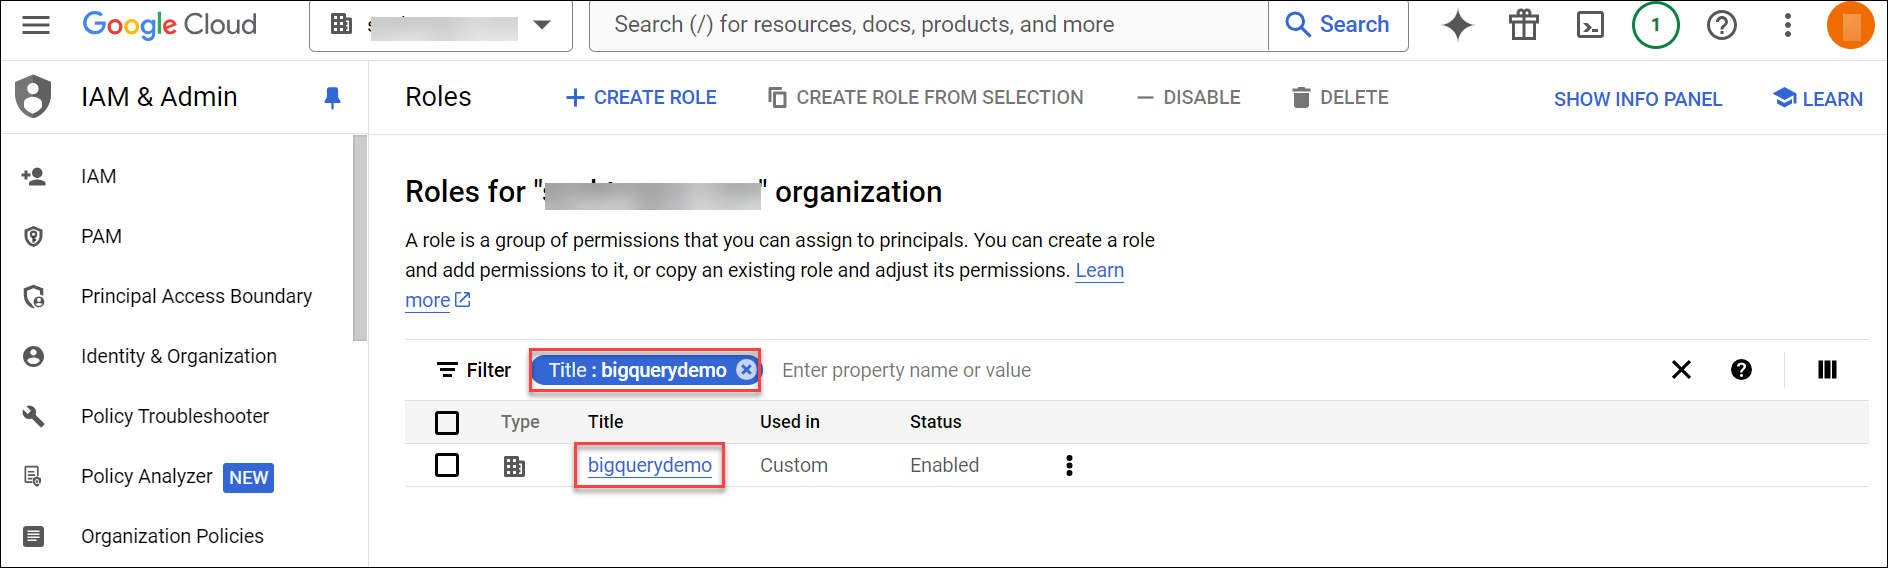Click the PAM shield sidebar icon
The image size is (1888, 568).
[x=34, y=237]
